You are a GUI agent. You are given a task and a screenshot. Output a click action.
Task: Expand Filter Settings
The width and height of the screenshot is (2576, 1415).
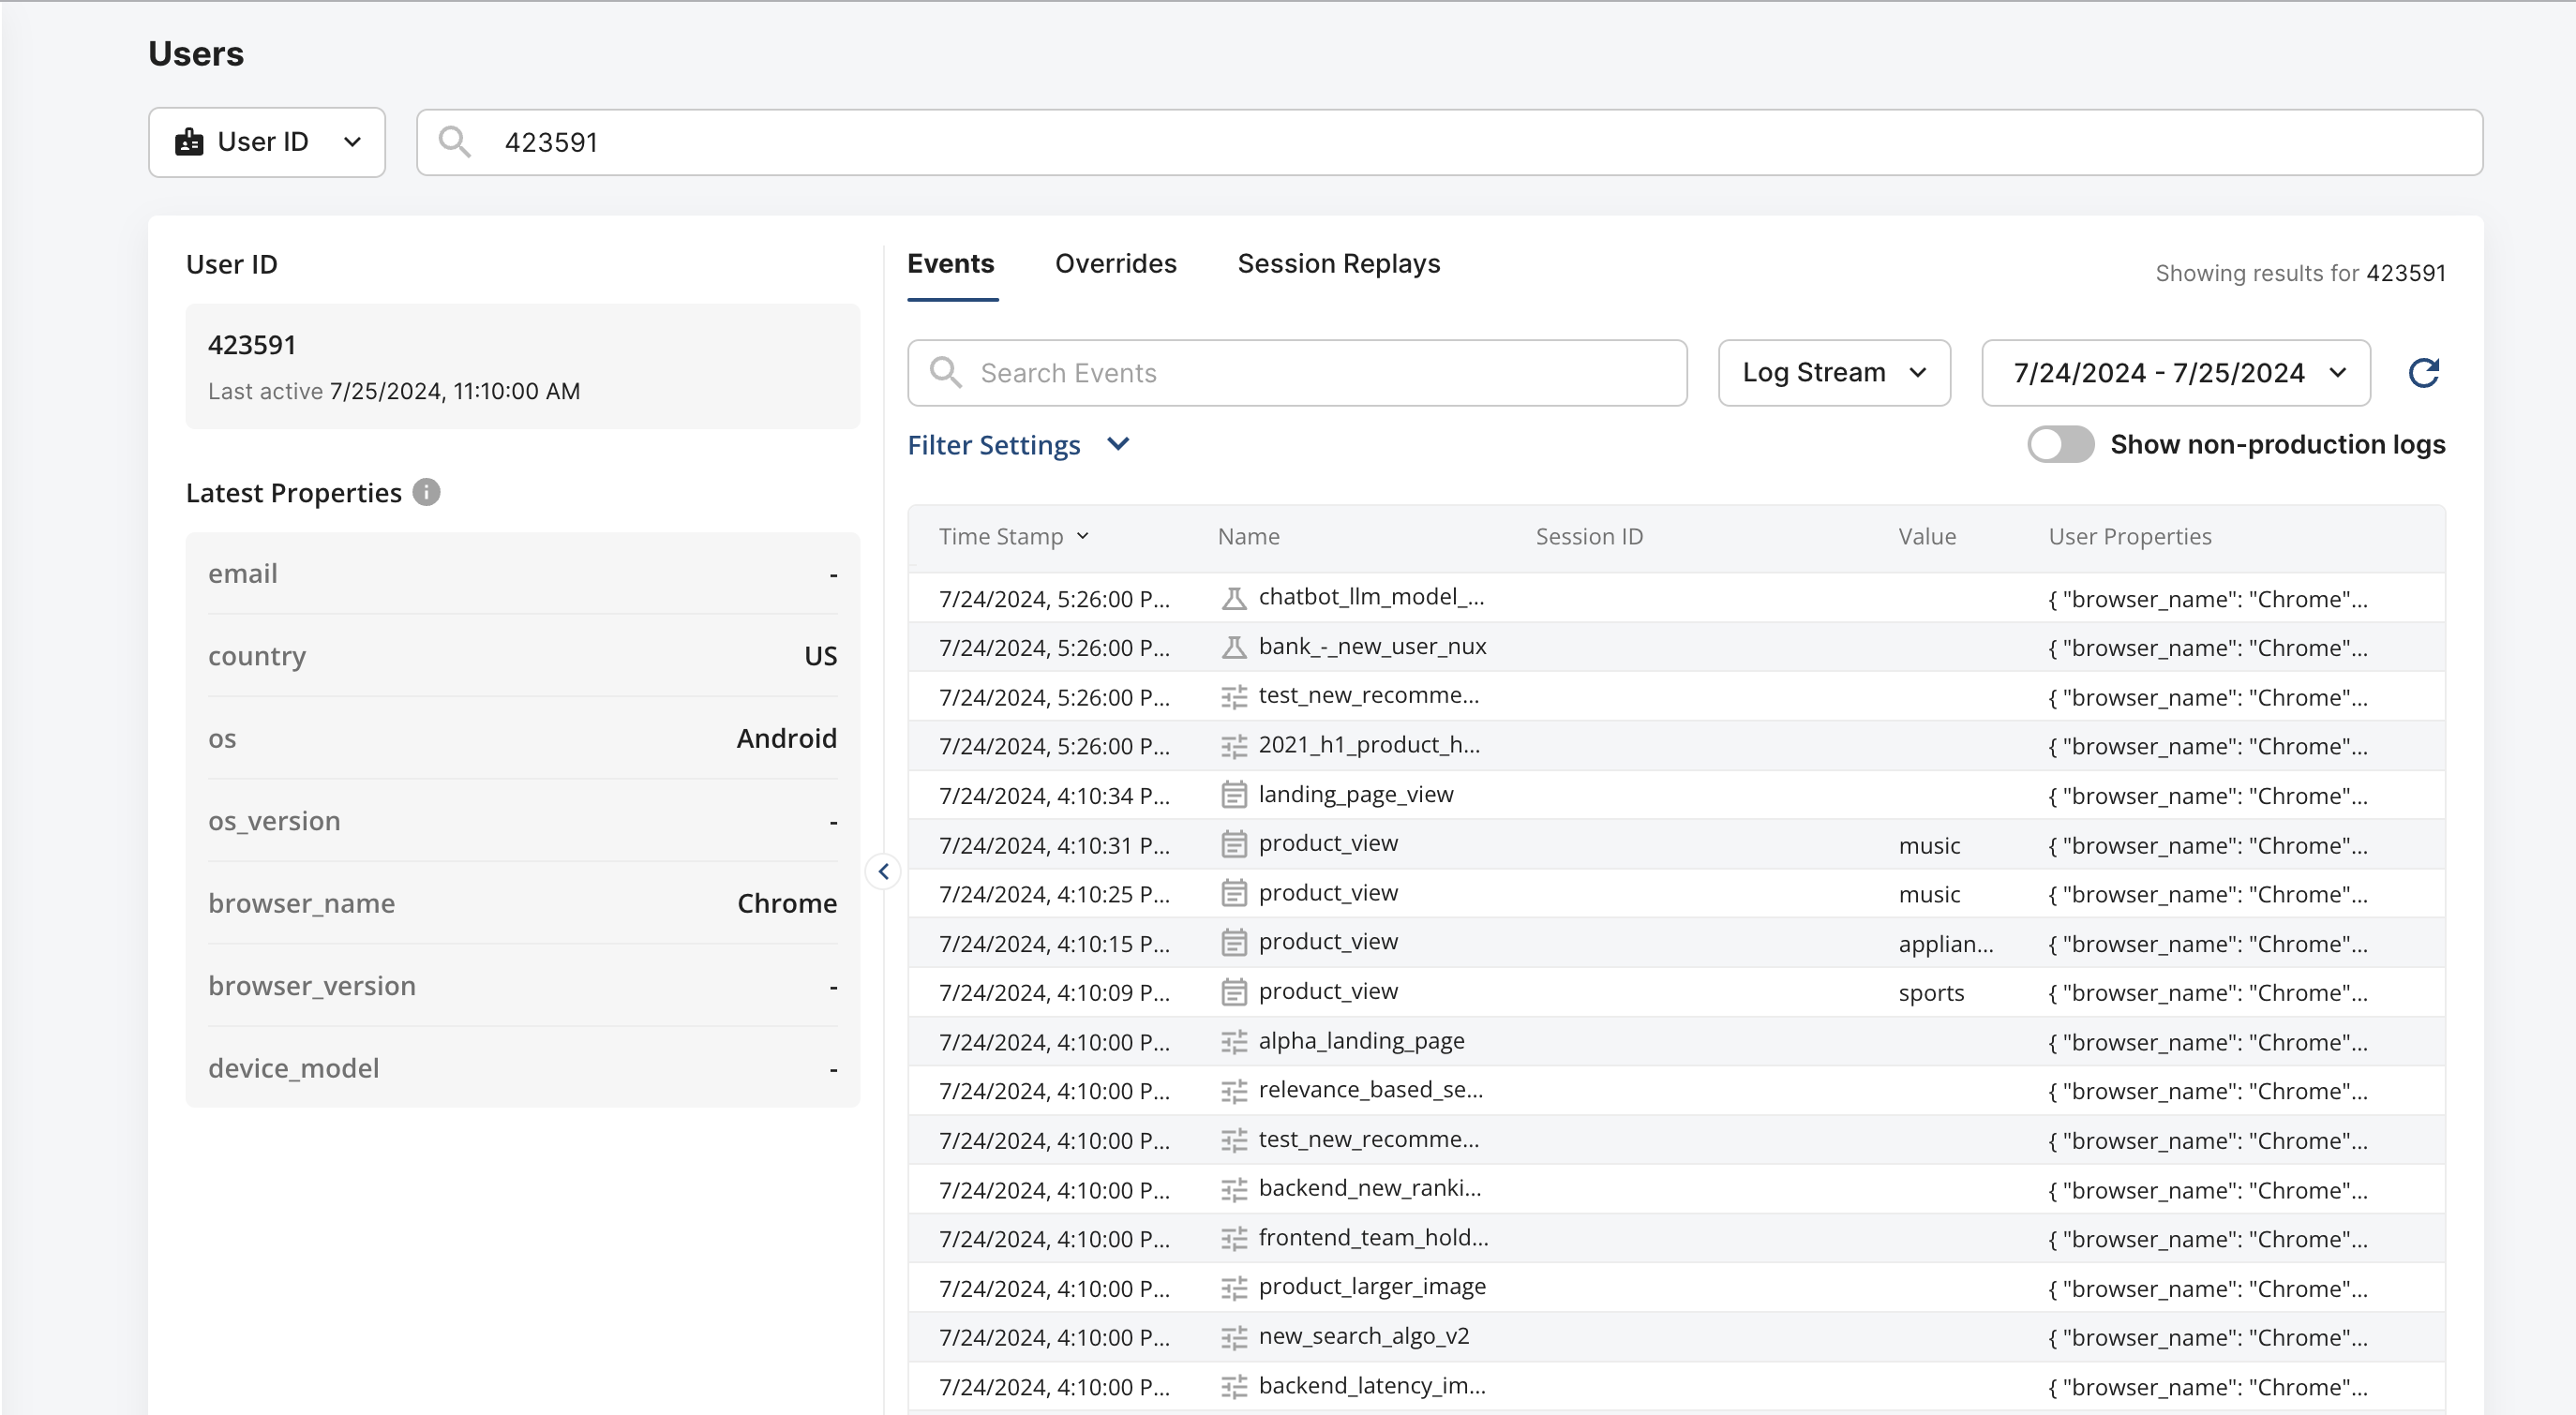tap(1018, 445)
